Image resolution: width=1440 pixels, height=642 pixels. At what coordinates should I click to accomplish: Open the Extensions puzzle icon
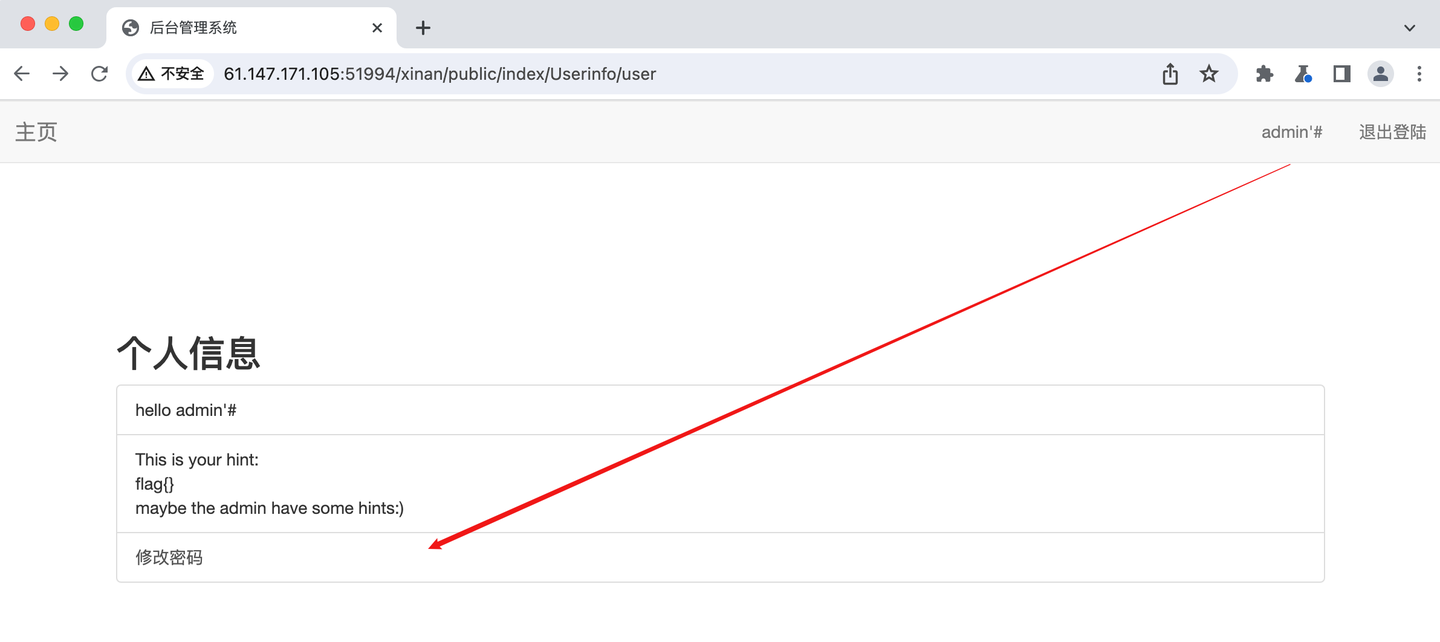[x=1264, y=74]
